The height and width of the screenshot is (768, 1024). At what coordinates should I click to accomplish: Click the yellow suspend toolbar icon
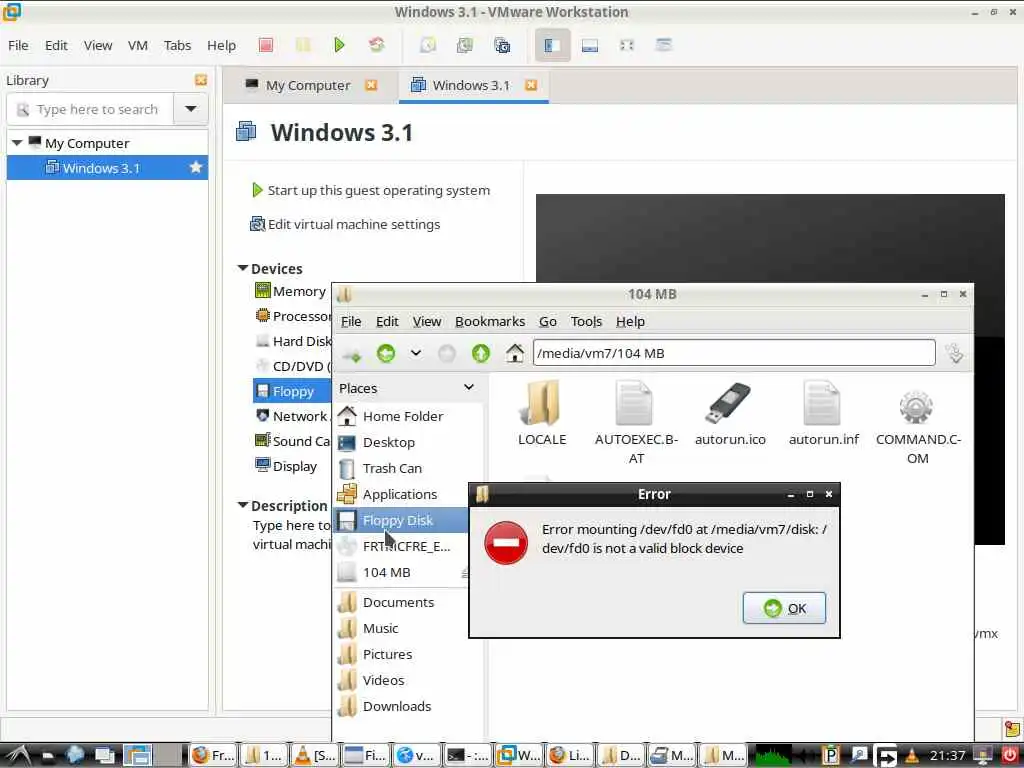coord(303,45)
